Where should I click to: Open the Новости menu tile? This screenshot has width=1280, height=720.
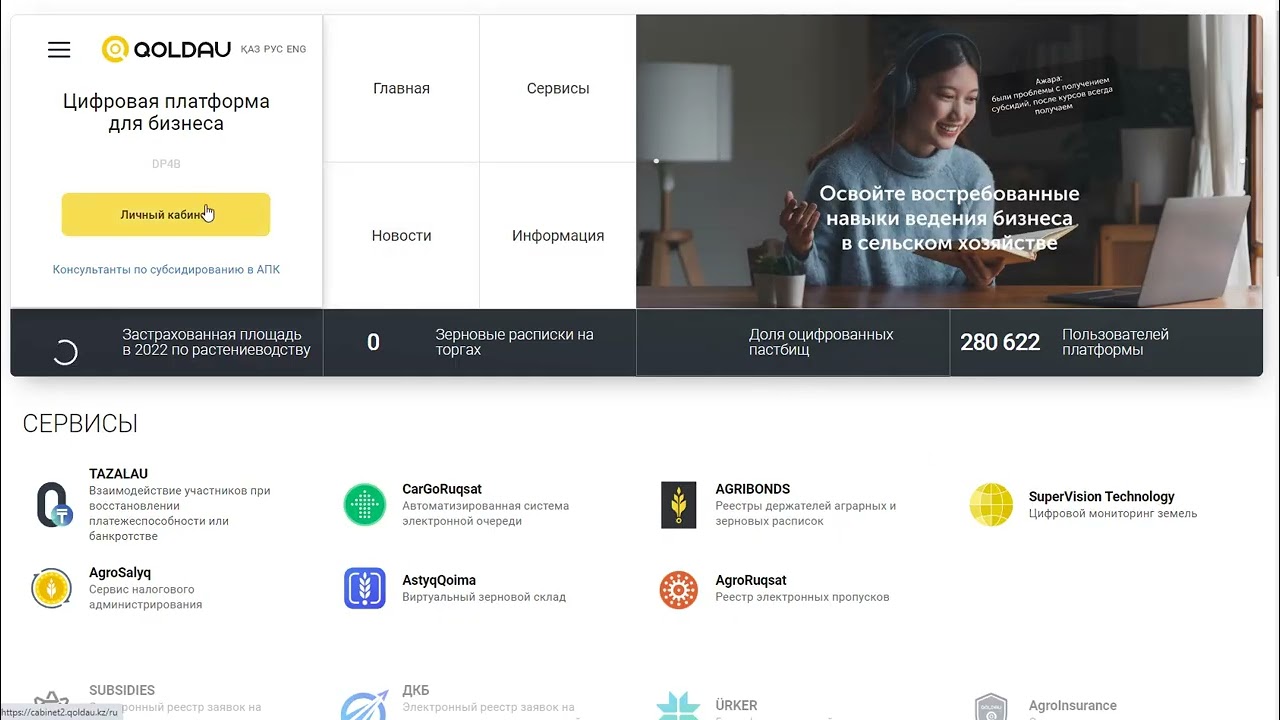click(401, 236)
